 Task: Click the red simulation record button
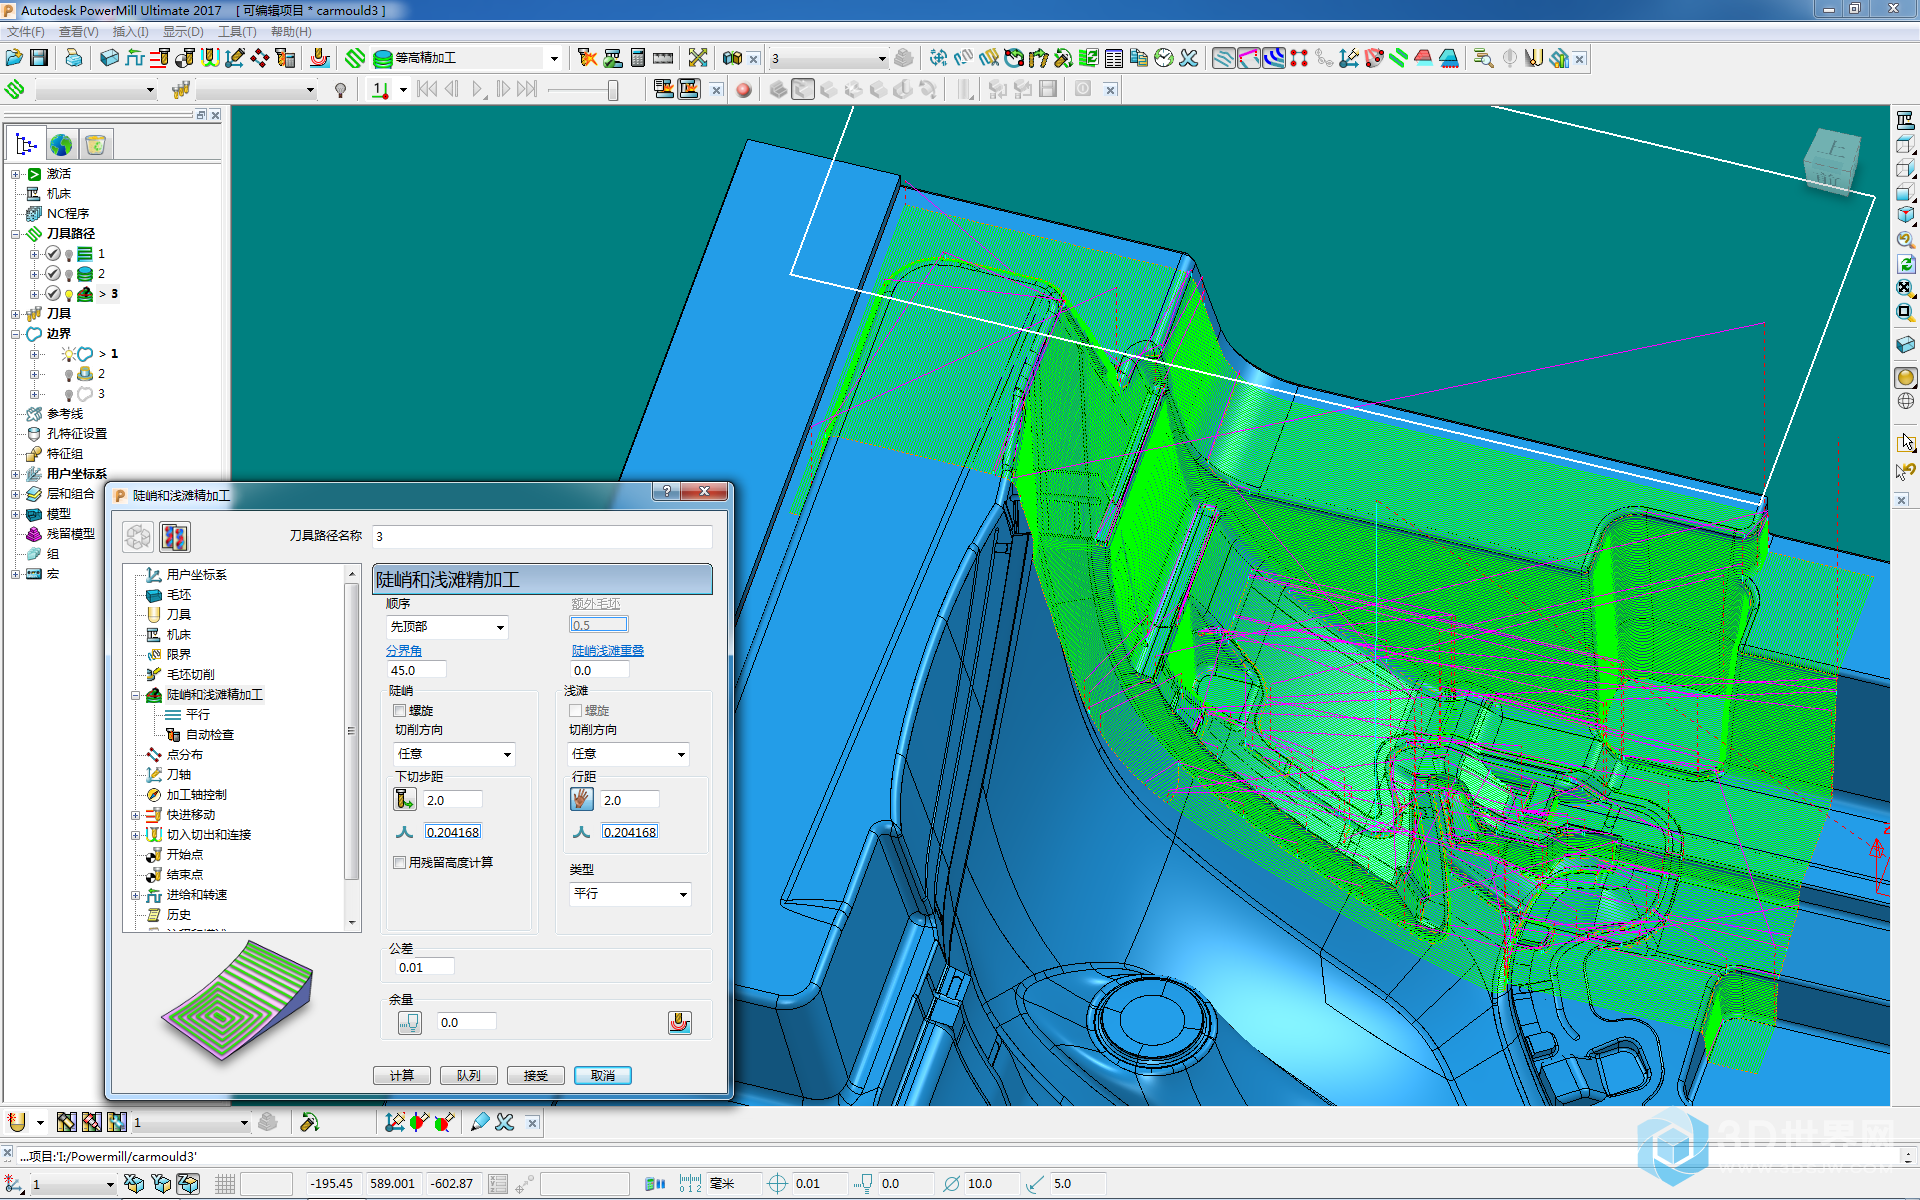[x=743, y=90]
